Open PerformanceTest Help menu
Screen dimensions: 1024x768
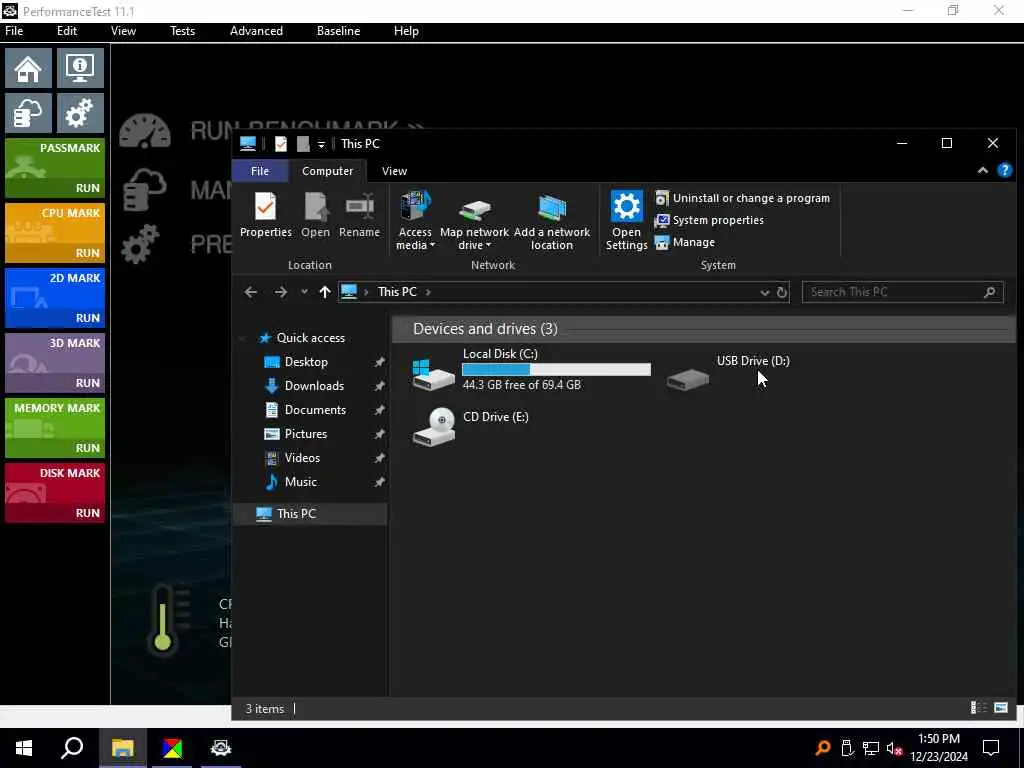click(406, 31)
